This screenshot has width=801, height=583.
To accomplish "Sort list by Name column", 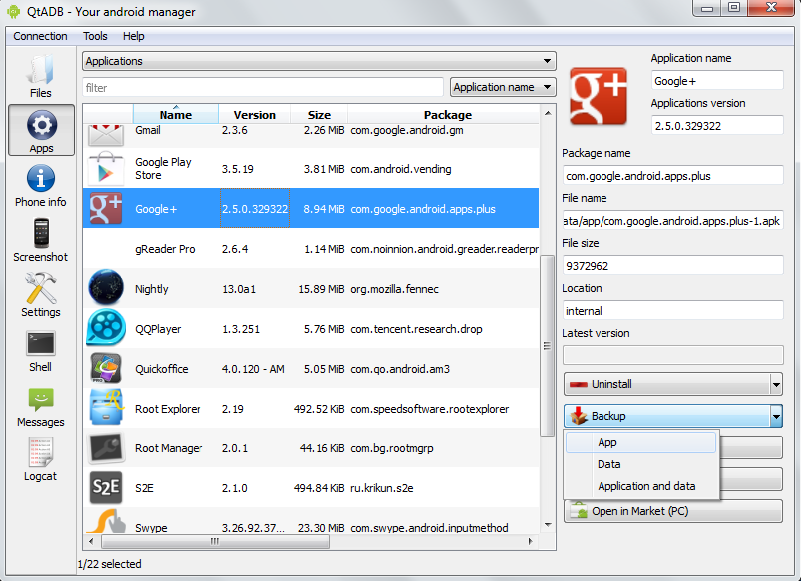I will 176,114.
